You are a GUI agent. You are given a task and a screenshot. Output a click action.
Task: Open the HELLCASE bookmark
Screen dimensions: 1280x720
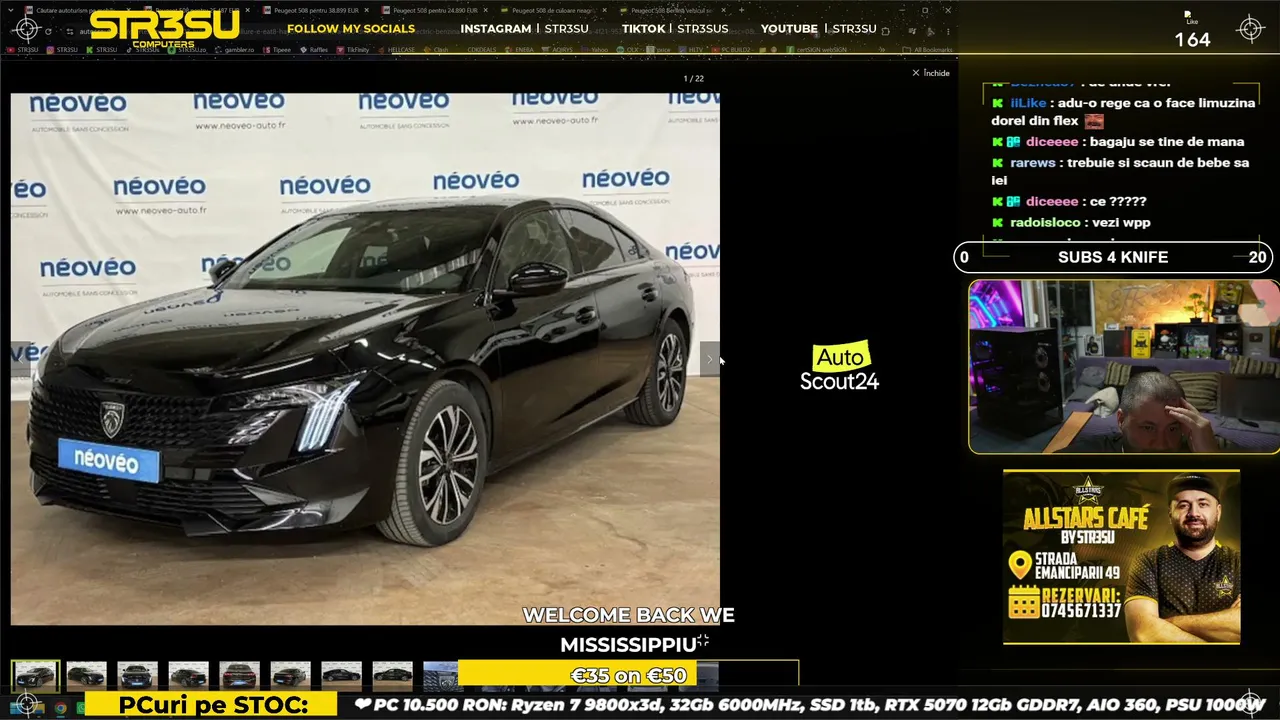(x=396, y=49)
